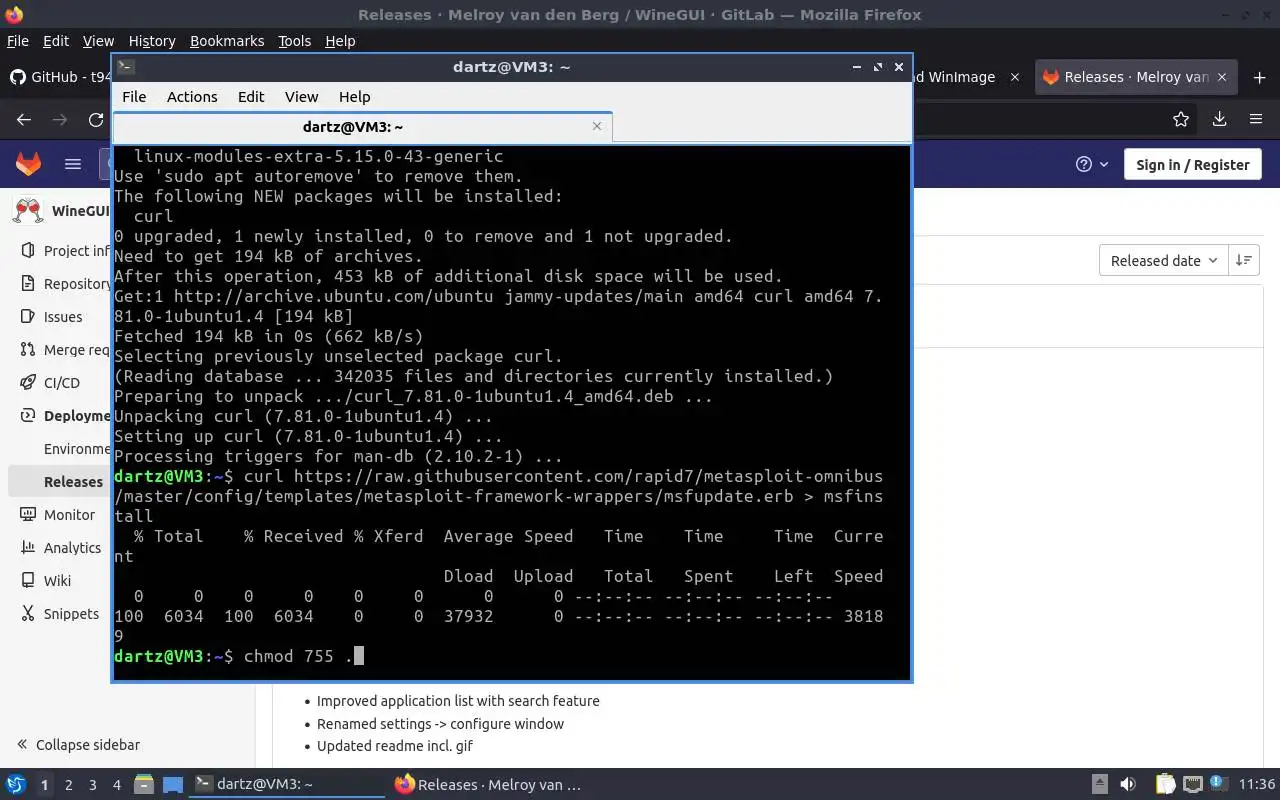Click the Wiki book sidebar icon
Image resolution: width=1280 pixels, height=800 pixels.
tap(27, 581)
